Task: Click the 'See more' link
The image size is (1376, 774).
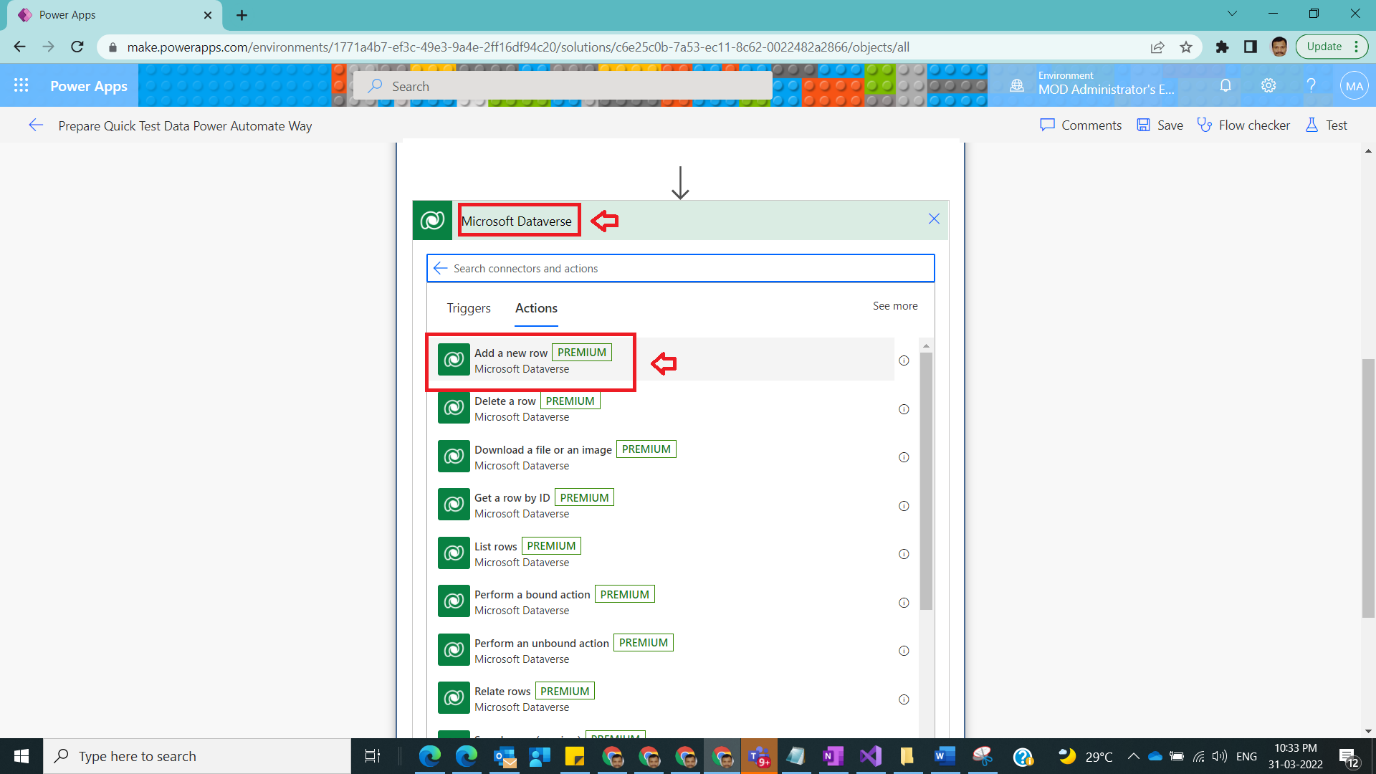Action: pyautogui.click(x=895, y=306)
